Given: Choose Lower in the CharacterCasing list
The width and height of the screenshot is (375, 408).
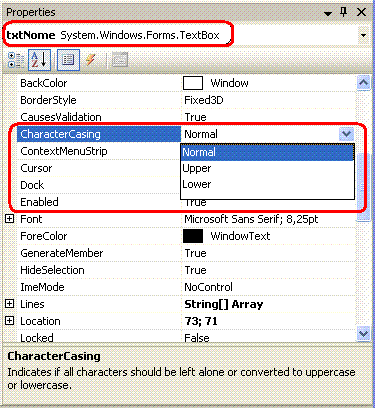Looking at the screenshot, I should [267, 184].
